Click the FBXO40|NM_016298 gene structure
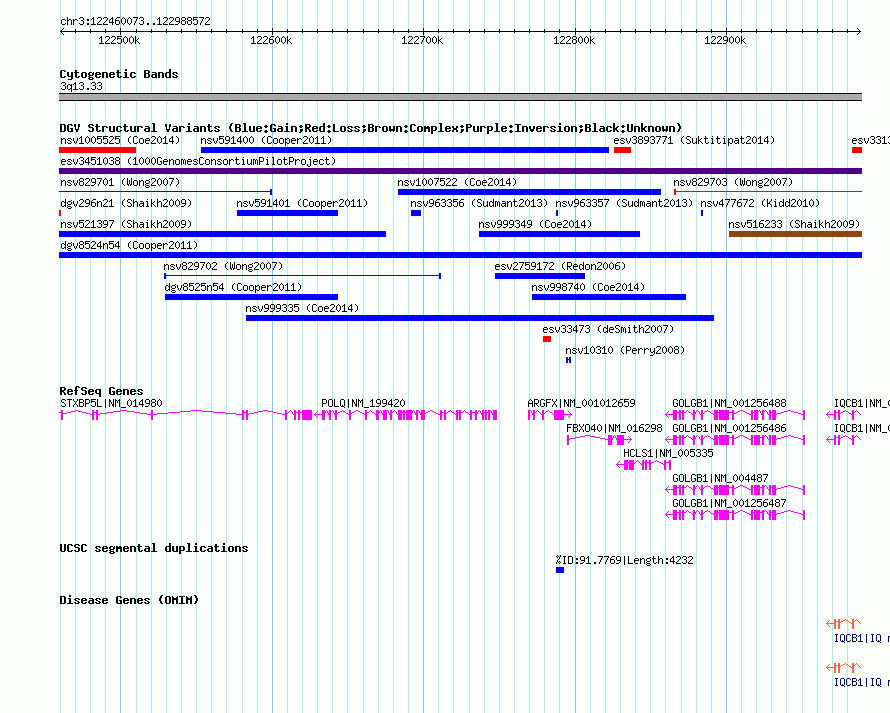 point(599,440)
